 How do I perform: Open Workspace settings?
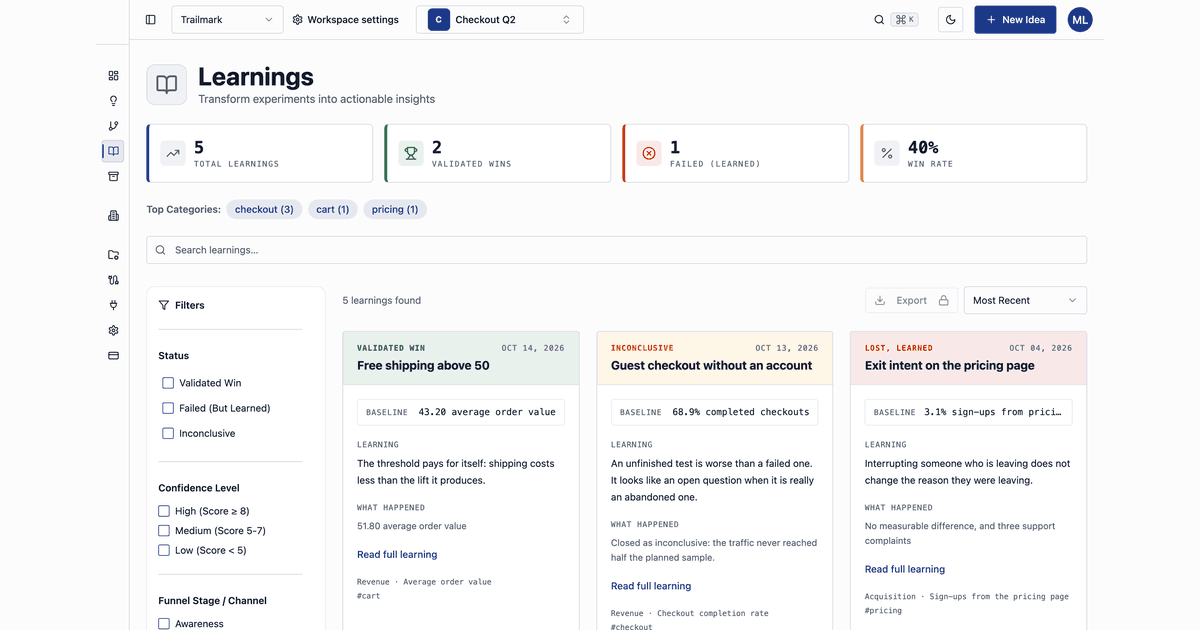click(346, 20)
